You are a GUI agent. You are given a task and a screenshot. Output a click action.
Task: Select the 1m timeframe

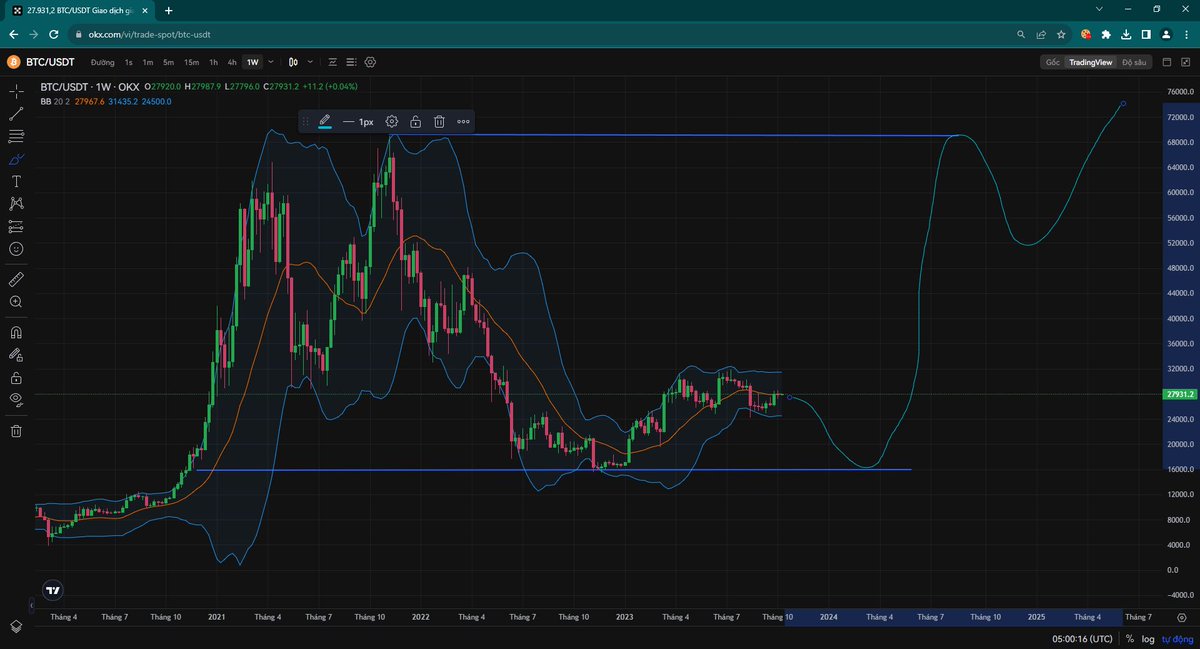pos(147,62)
